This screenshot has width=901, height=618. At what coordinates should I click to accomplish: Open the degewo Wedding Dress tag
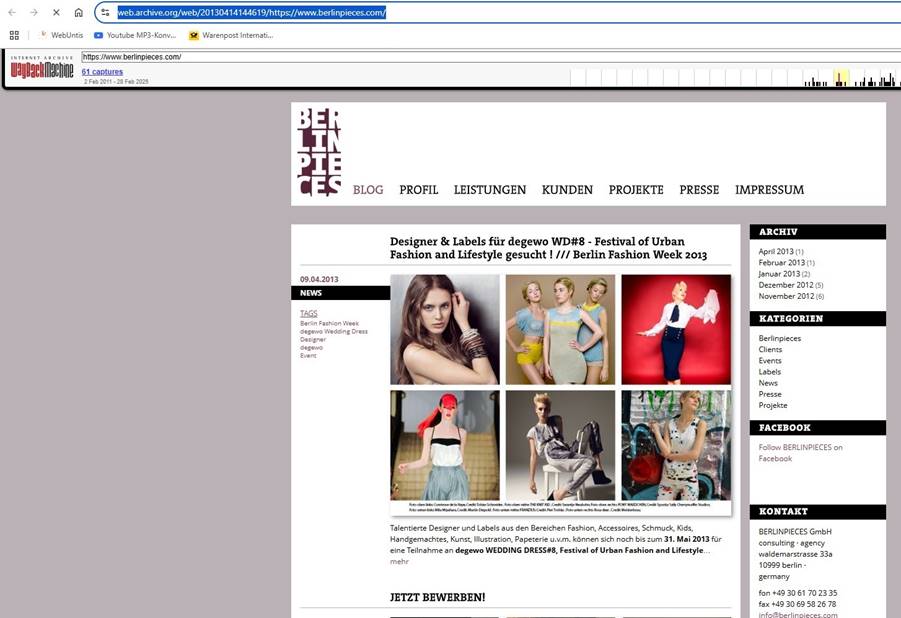tap(334, 331)
